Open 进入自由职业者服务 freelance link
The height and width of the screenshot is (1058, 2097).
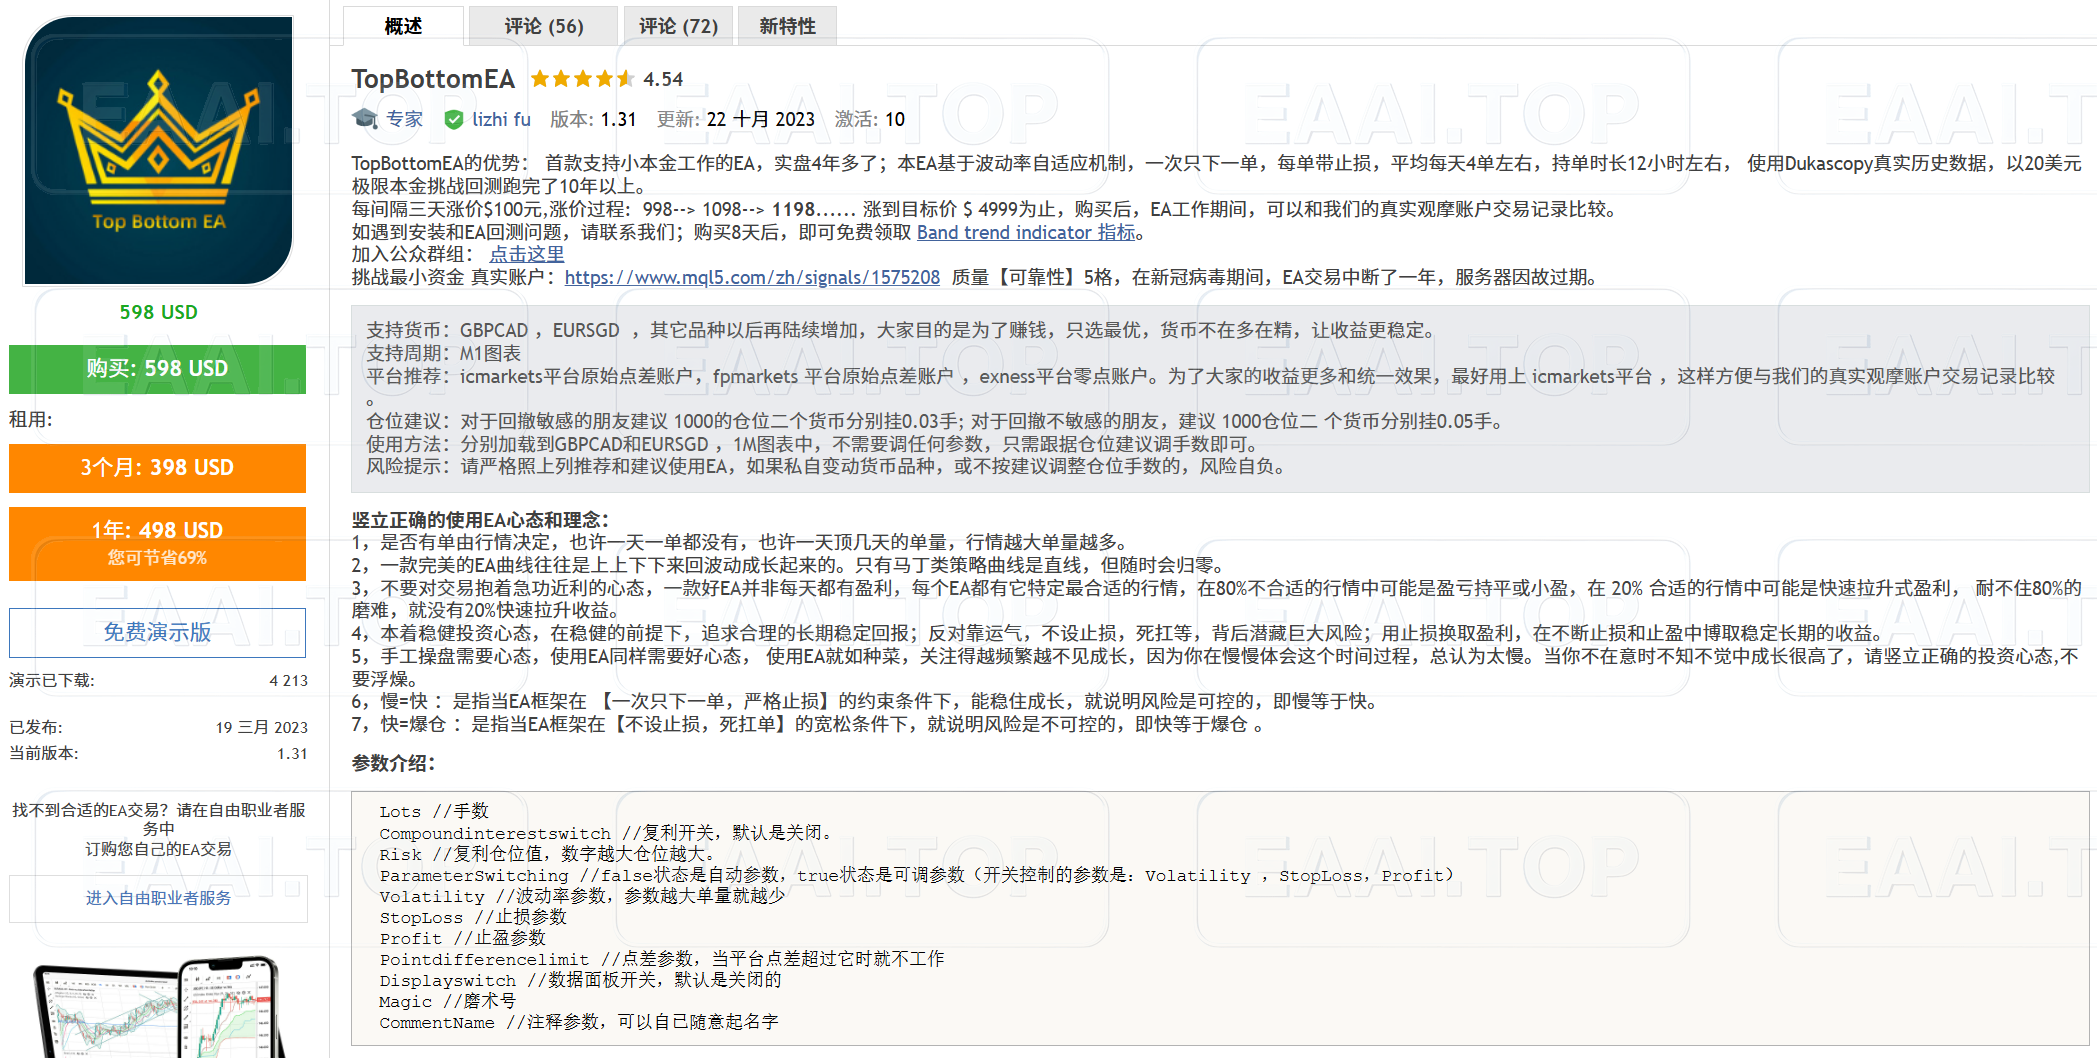[157, 897]
